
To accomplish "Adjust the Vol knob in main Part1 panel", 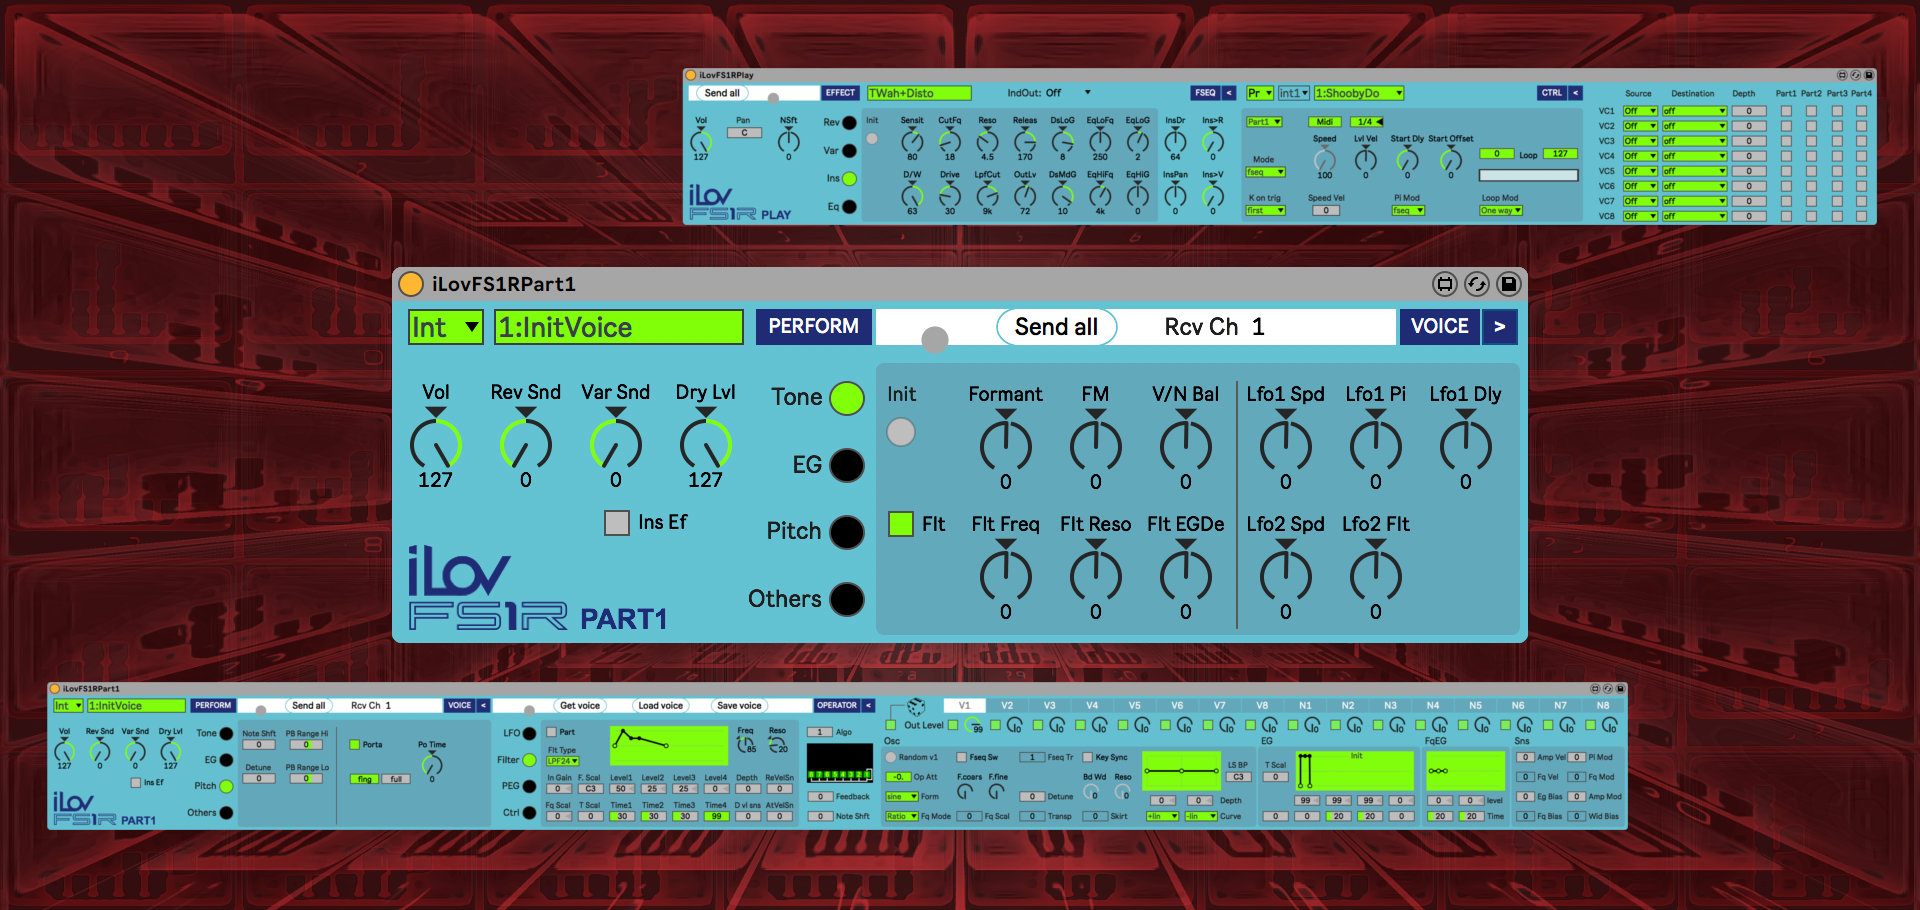I will click(x=435, y=445).
